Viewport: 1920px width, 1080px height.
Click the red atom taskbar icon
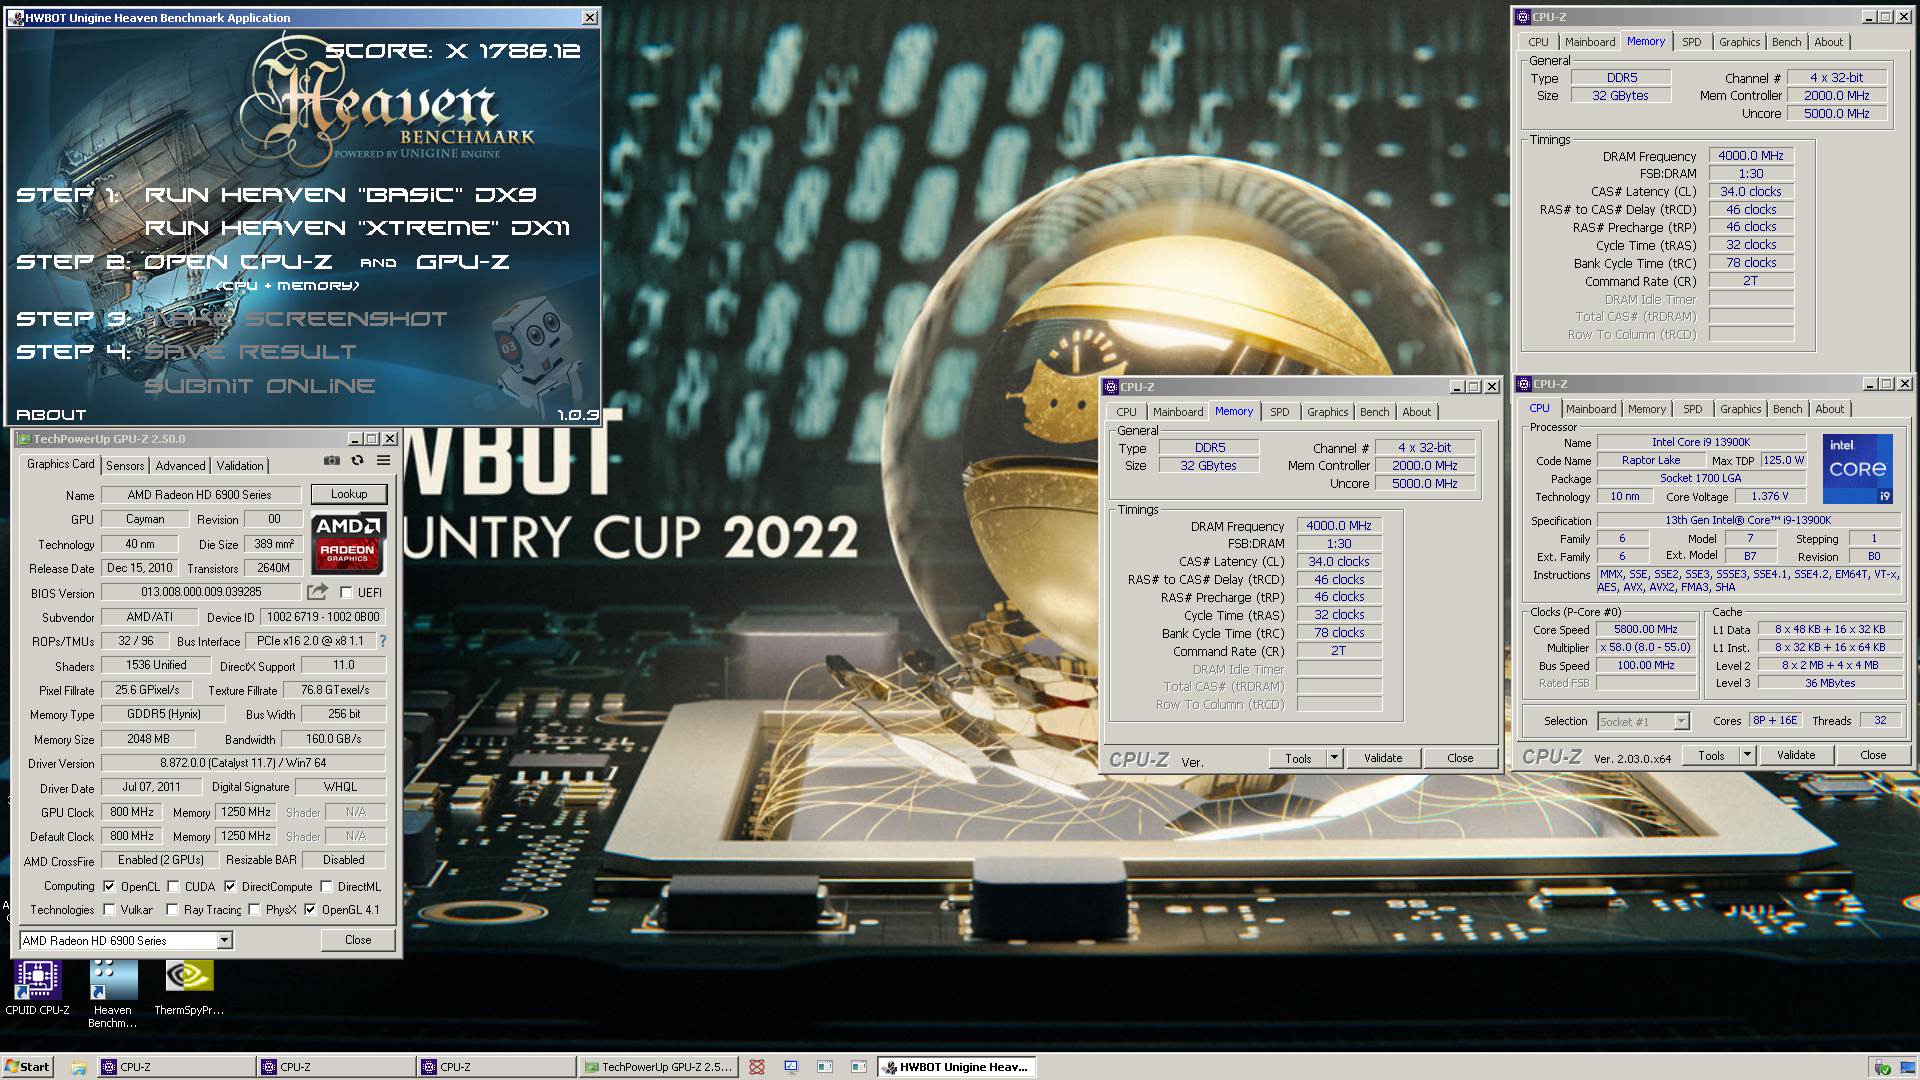(x=757, y=1067)
